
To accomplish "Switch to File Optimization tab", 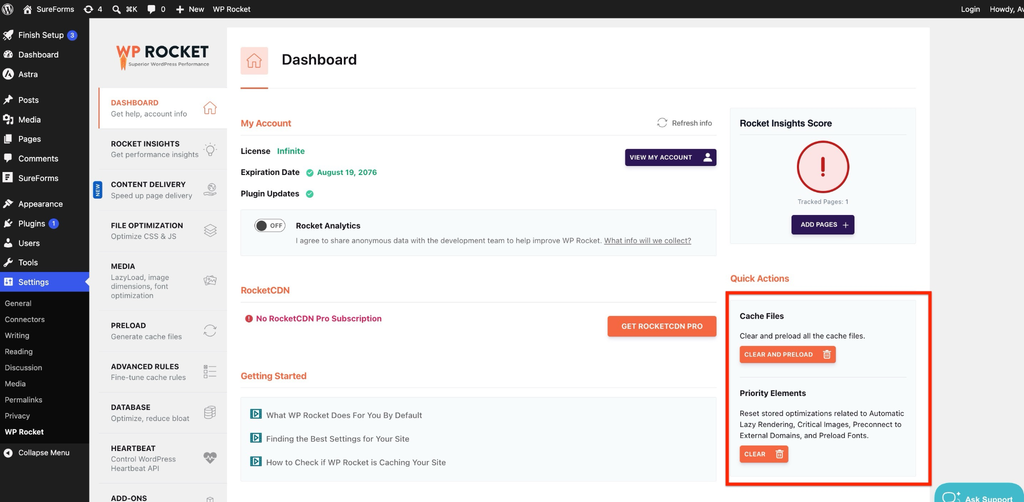I will 163,230.
